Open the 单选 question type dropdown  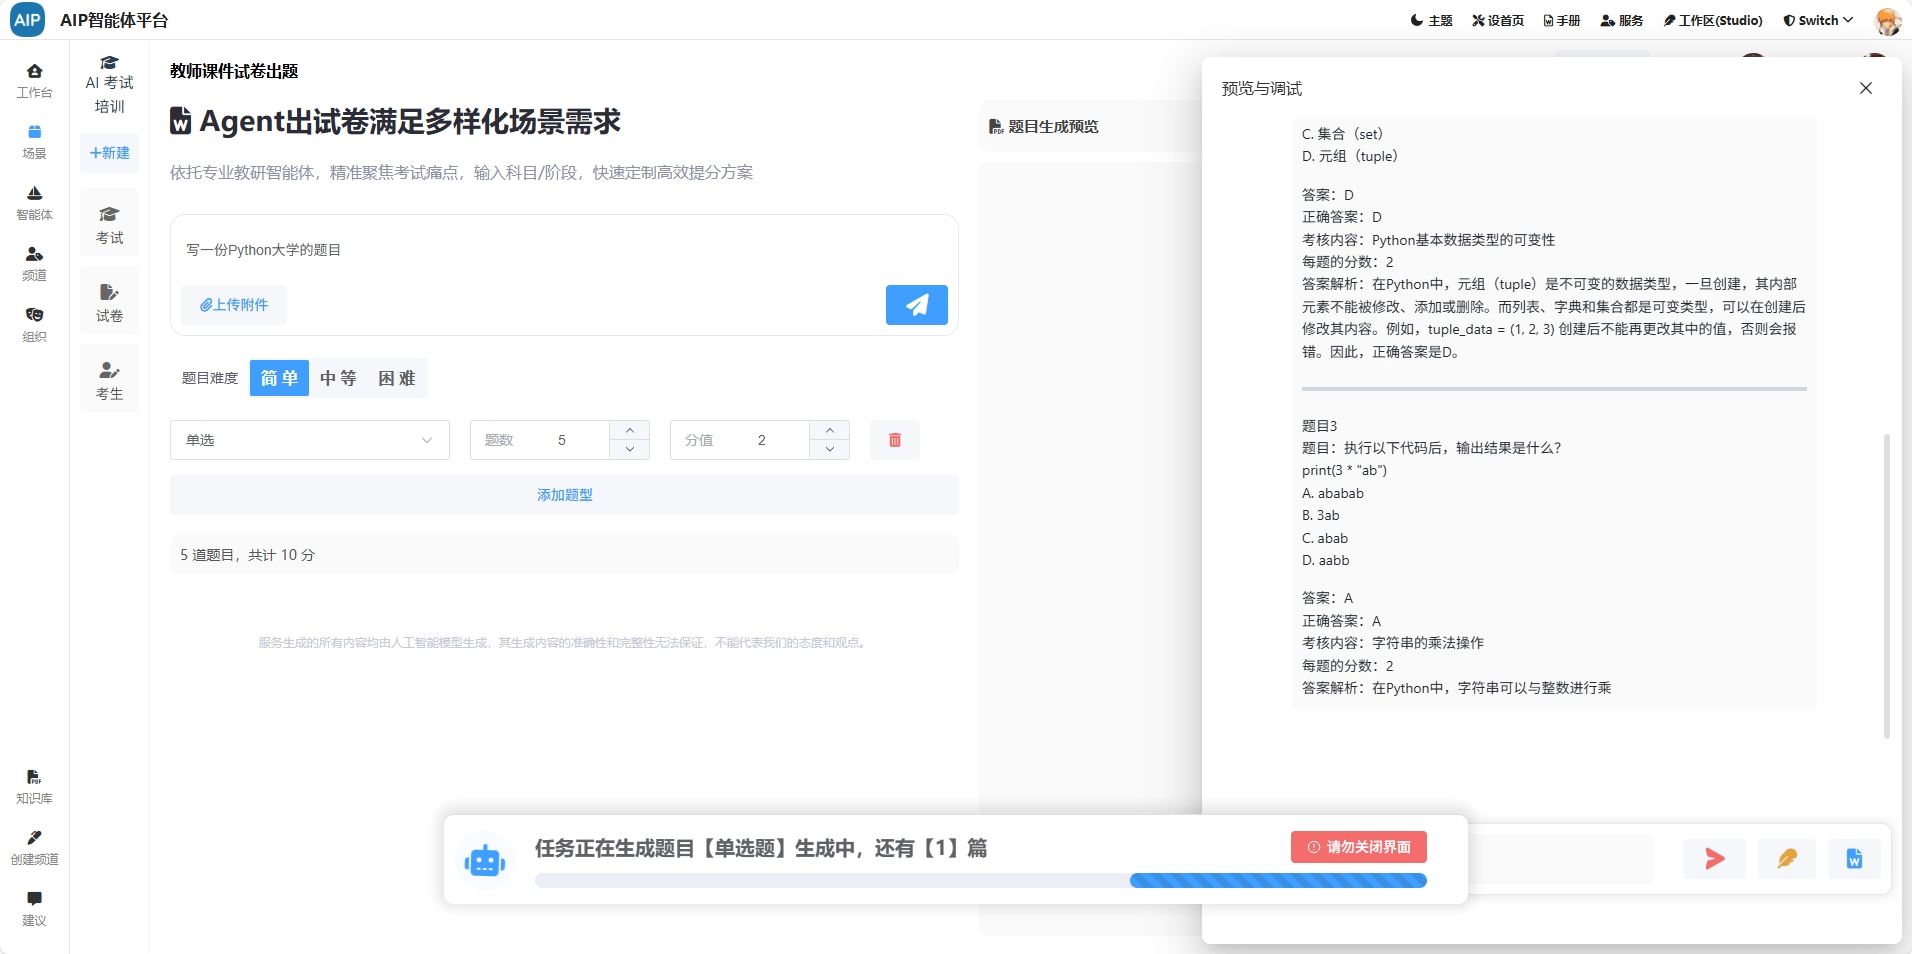tap(310, 440)
